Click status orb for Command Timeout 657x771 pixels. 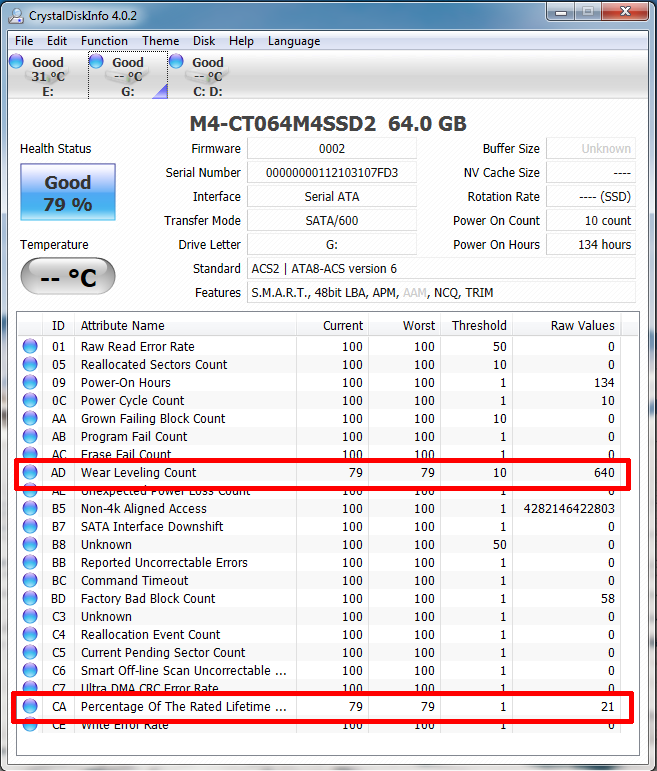pyautogui.click(x=30, y=580)
